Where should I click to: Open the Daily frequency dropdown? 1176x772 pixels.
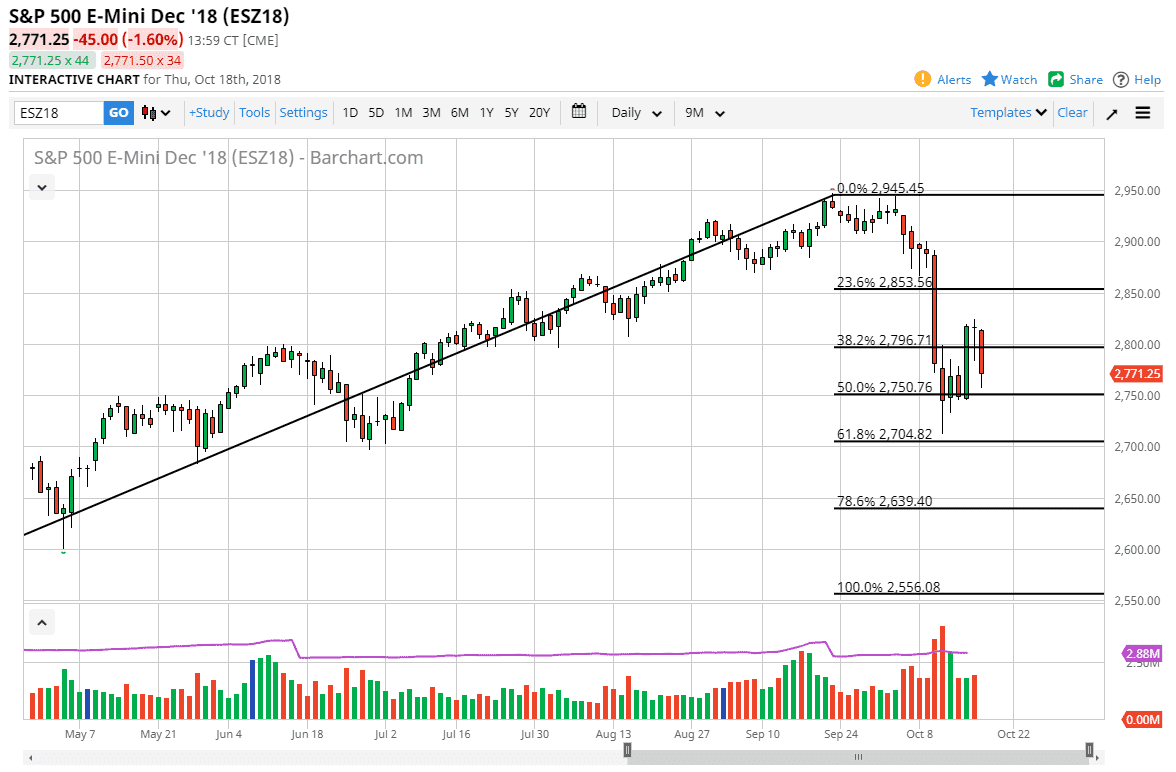click(636, 112)
